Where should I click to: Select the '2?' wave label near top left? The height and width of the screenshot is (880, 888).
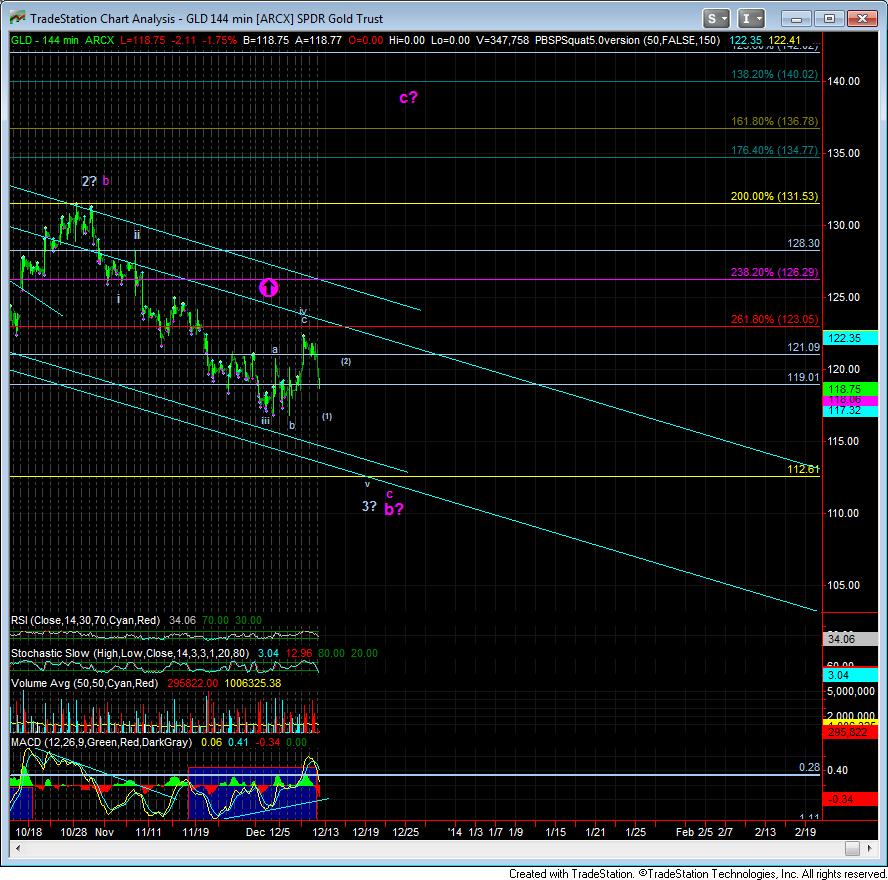[89, 181]
